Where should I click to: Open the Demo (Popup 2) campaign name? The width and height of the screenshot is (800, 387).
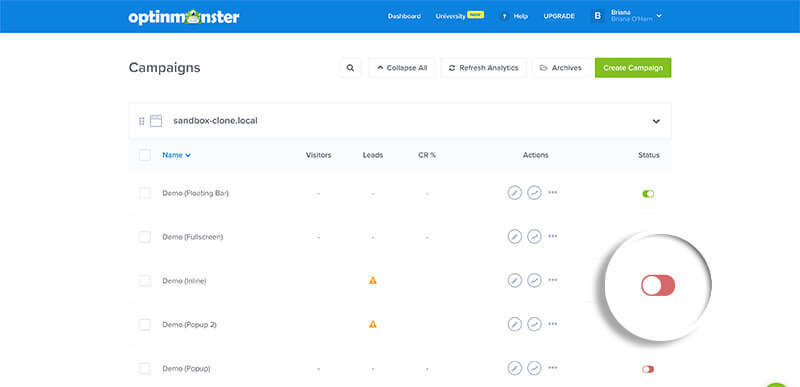tap(189, 325)
